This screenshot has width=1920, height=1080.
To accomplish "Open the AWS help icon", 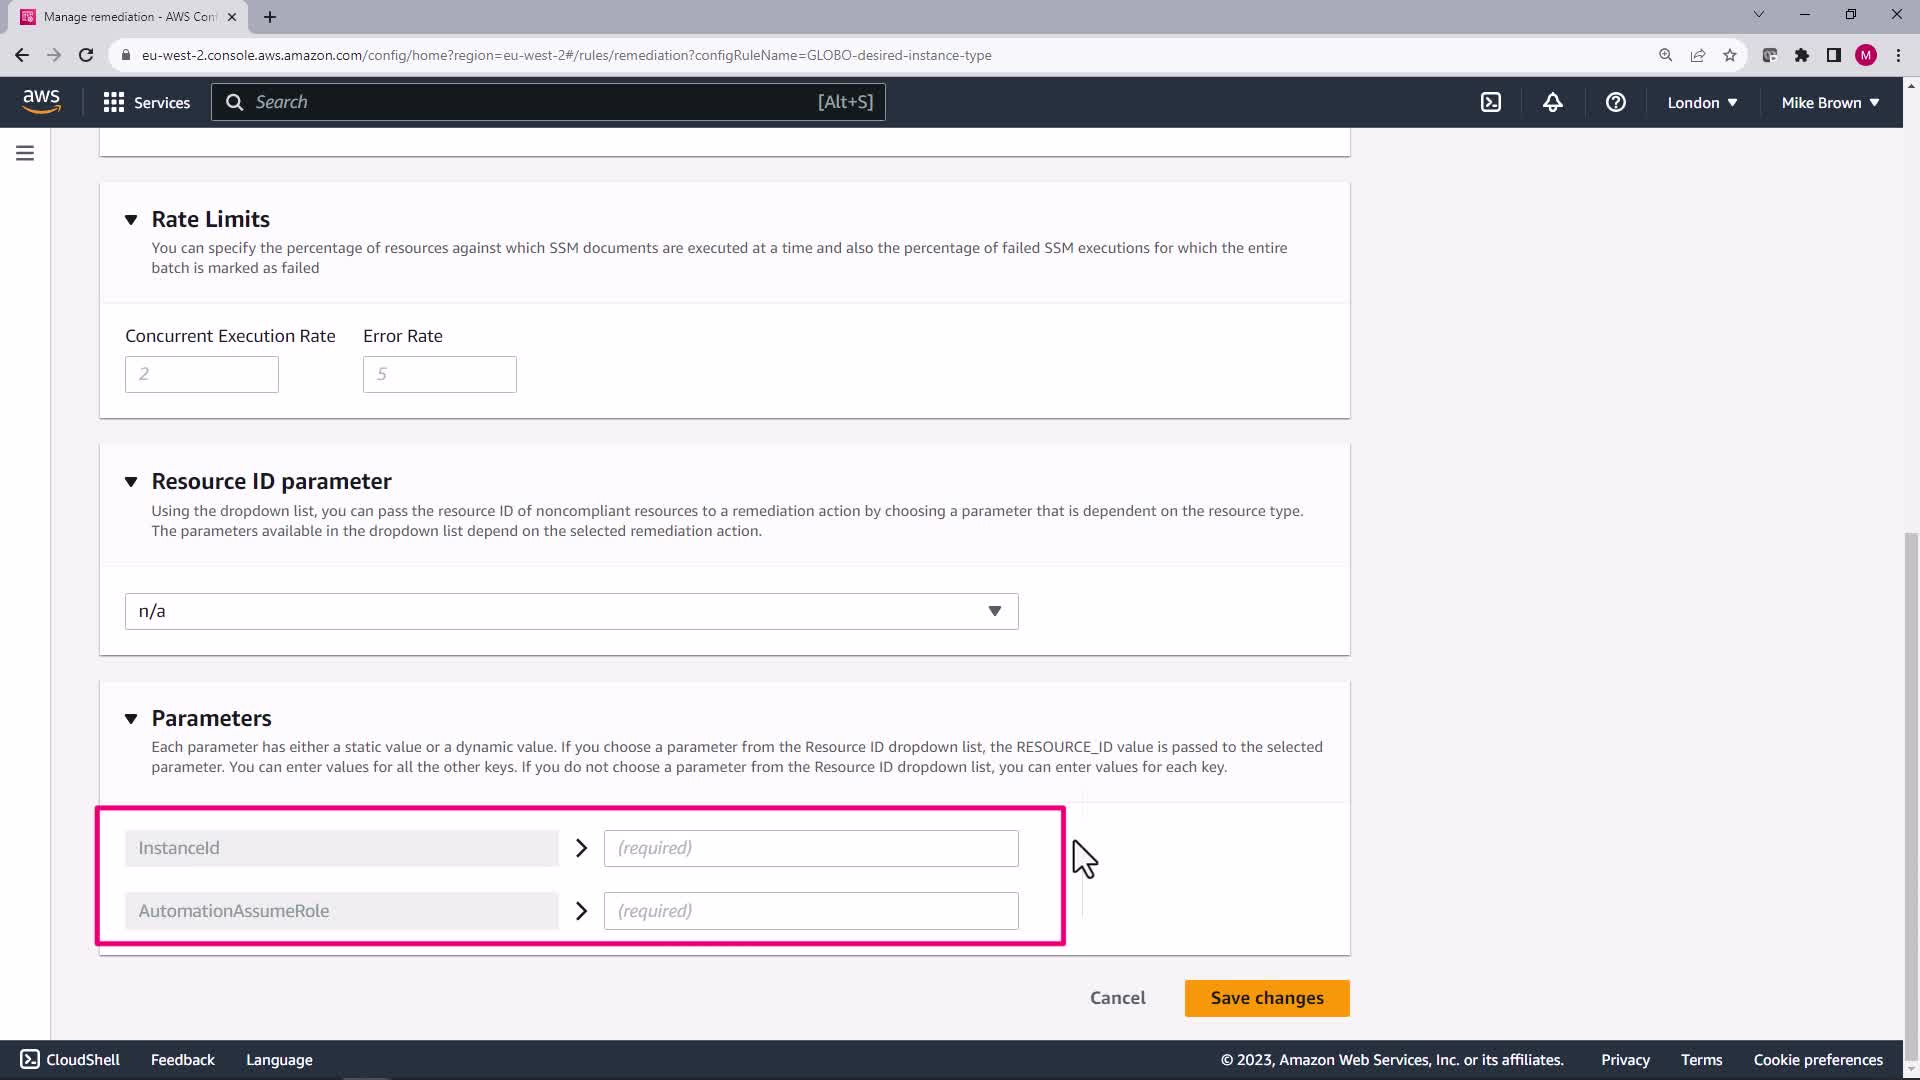I will [x=1615, y=102].
